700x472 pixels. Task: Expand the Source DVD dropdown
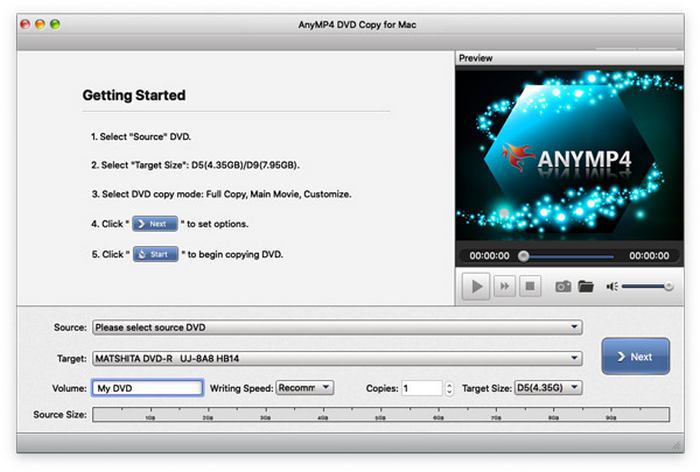[x=337, y=327]
